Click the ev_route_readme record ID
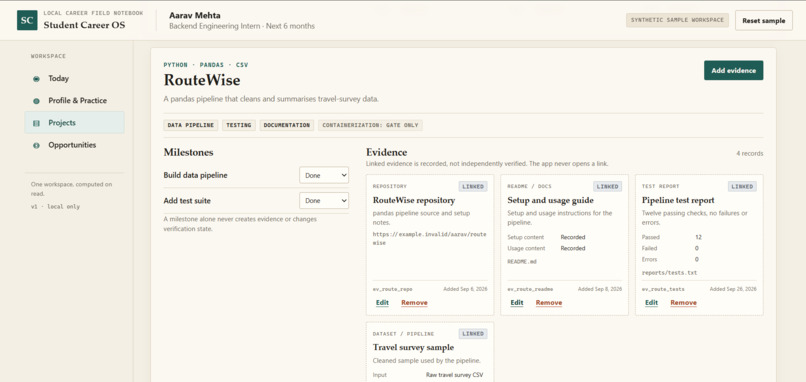The height and width of the screenshot is (382, 806). [x=529, y=289]
